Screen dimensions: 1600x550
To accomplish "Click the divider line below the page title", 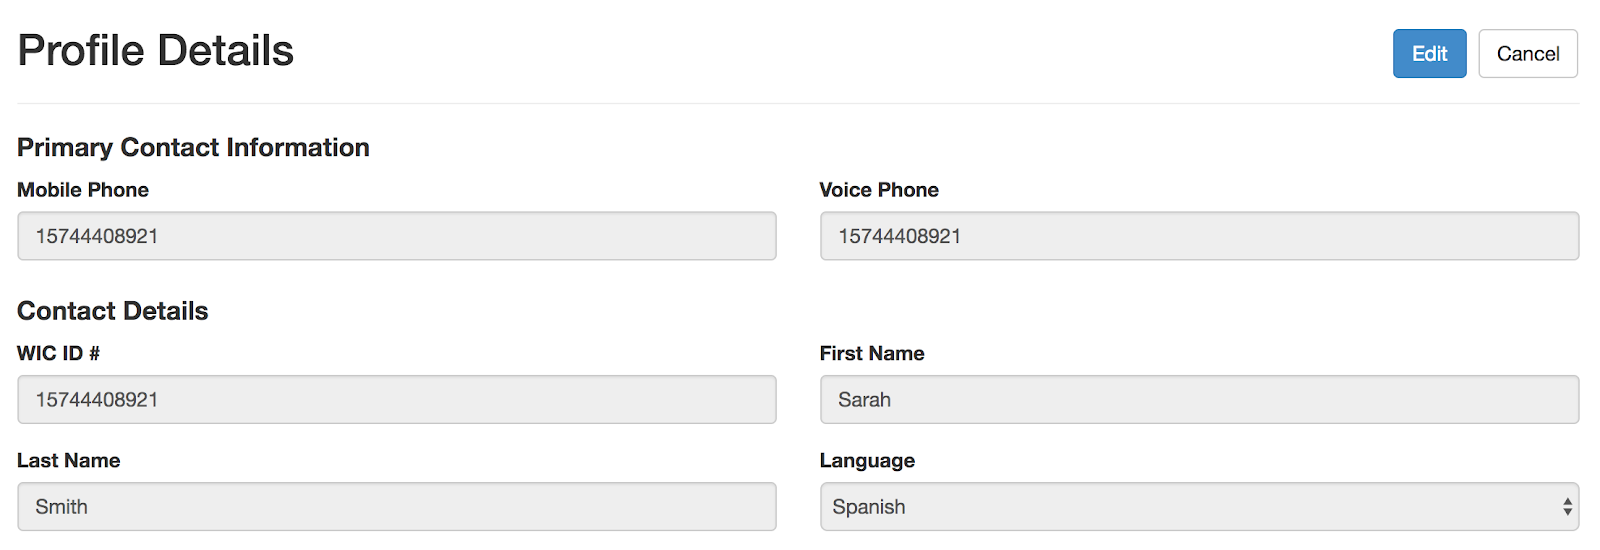I will tap(798, 103).
